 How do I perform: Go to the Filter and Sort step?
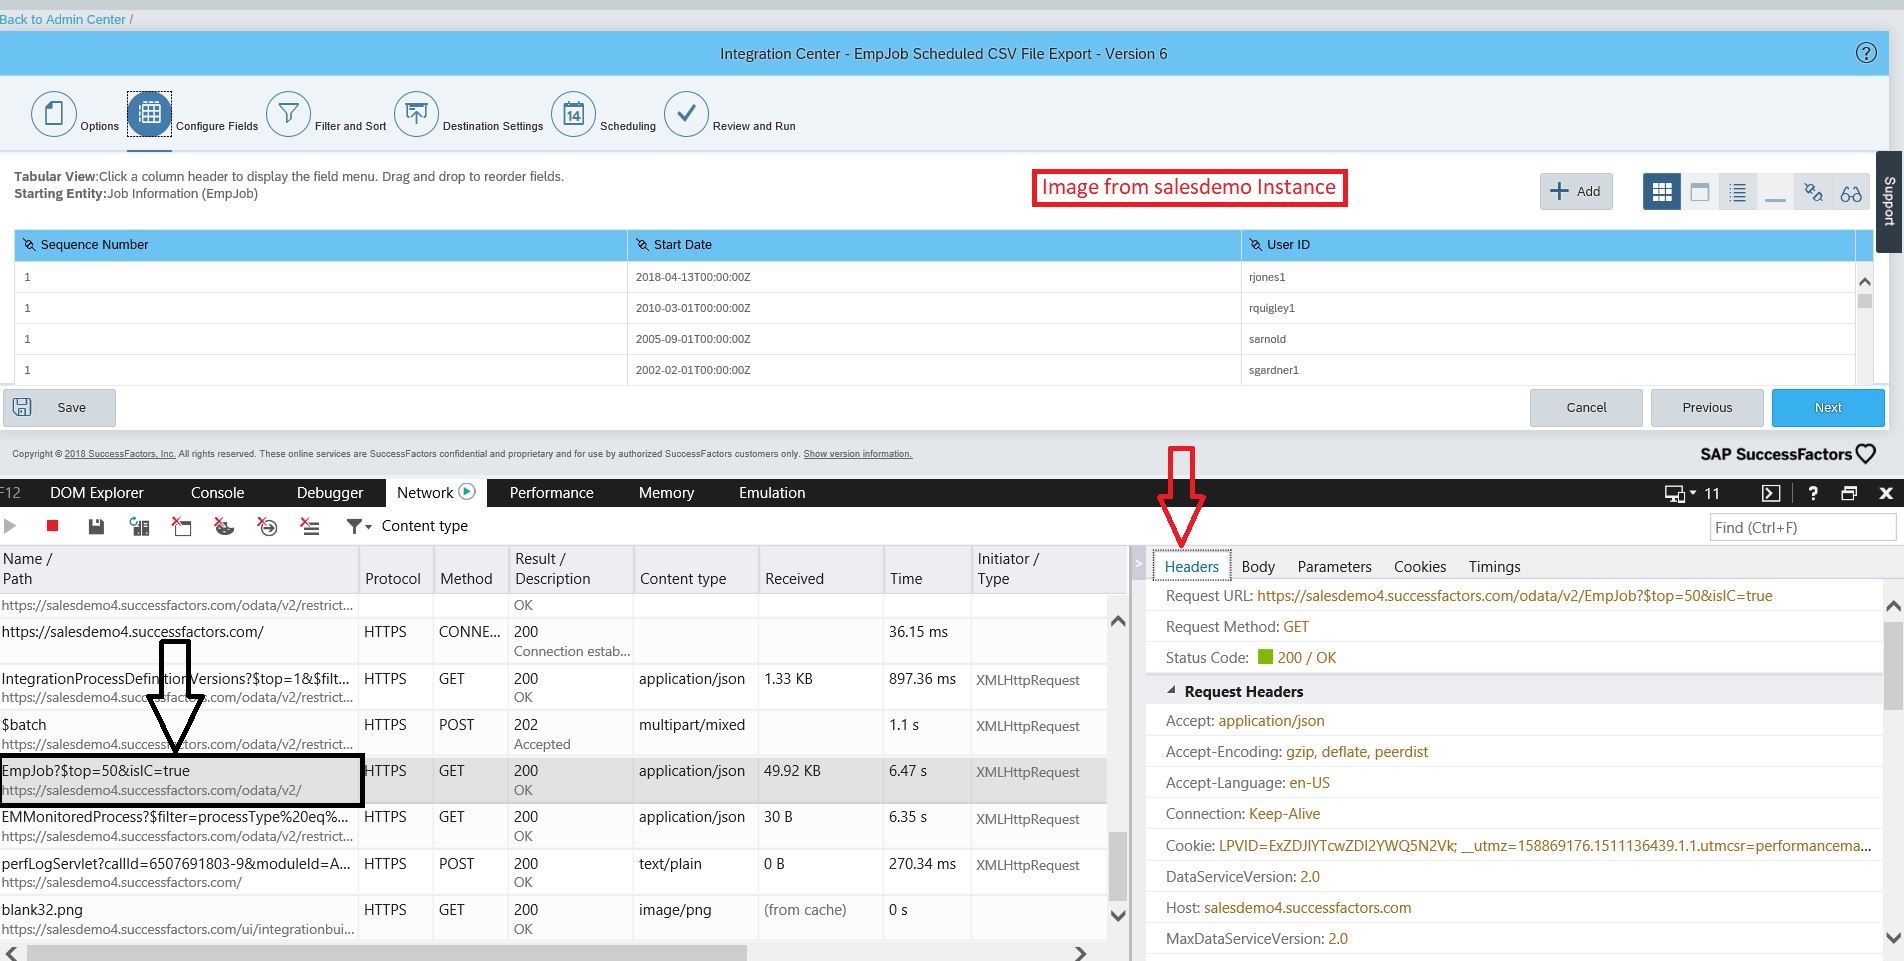pyautogui.click(x=288, y=114)
